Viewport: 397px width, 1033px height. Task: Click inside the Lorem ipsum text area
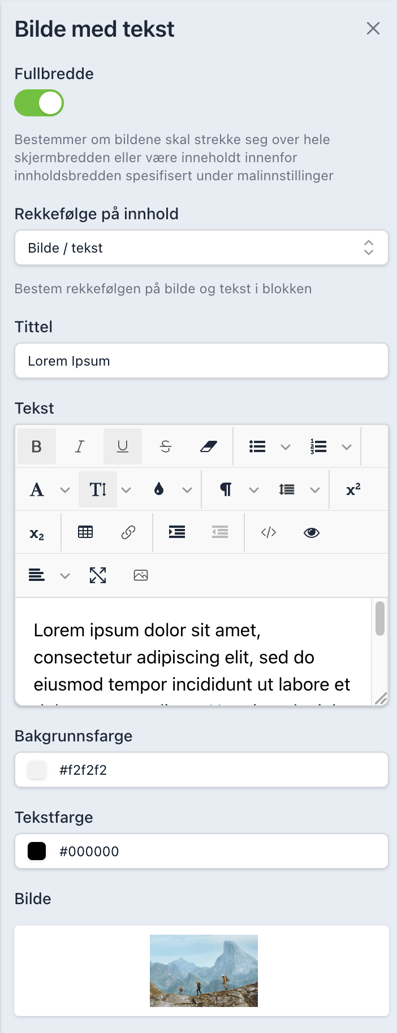coord(192,652)
